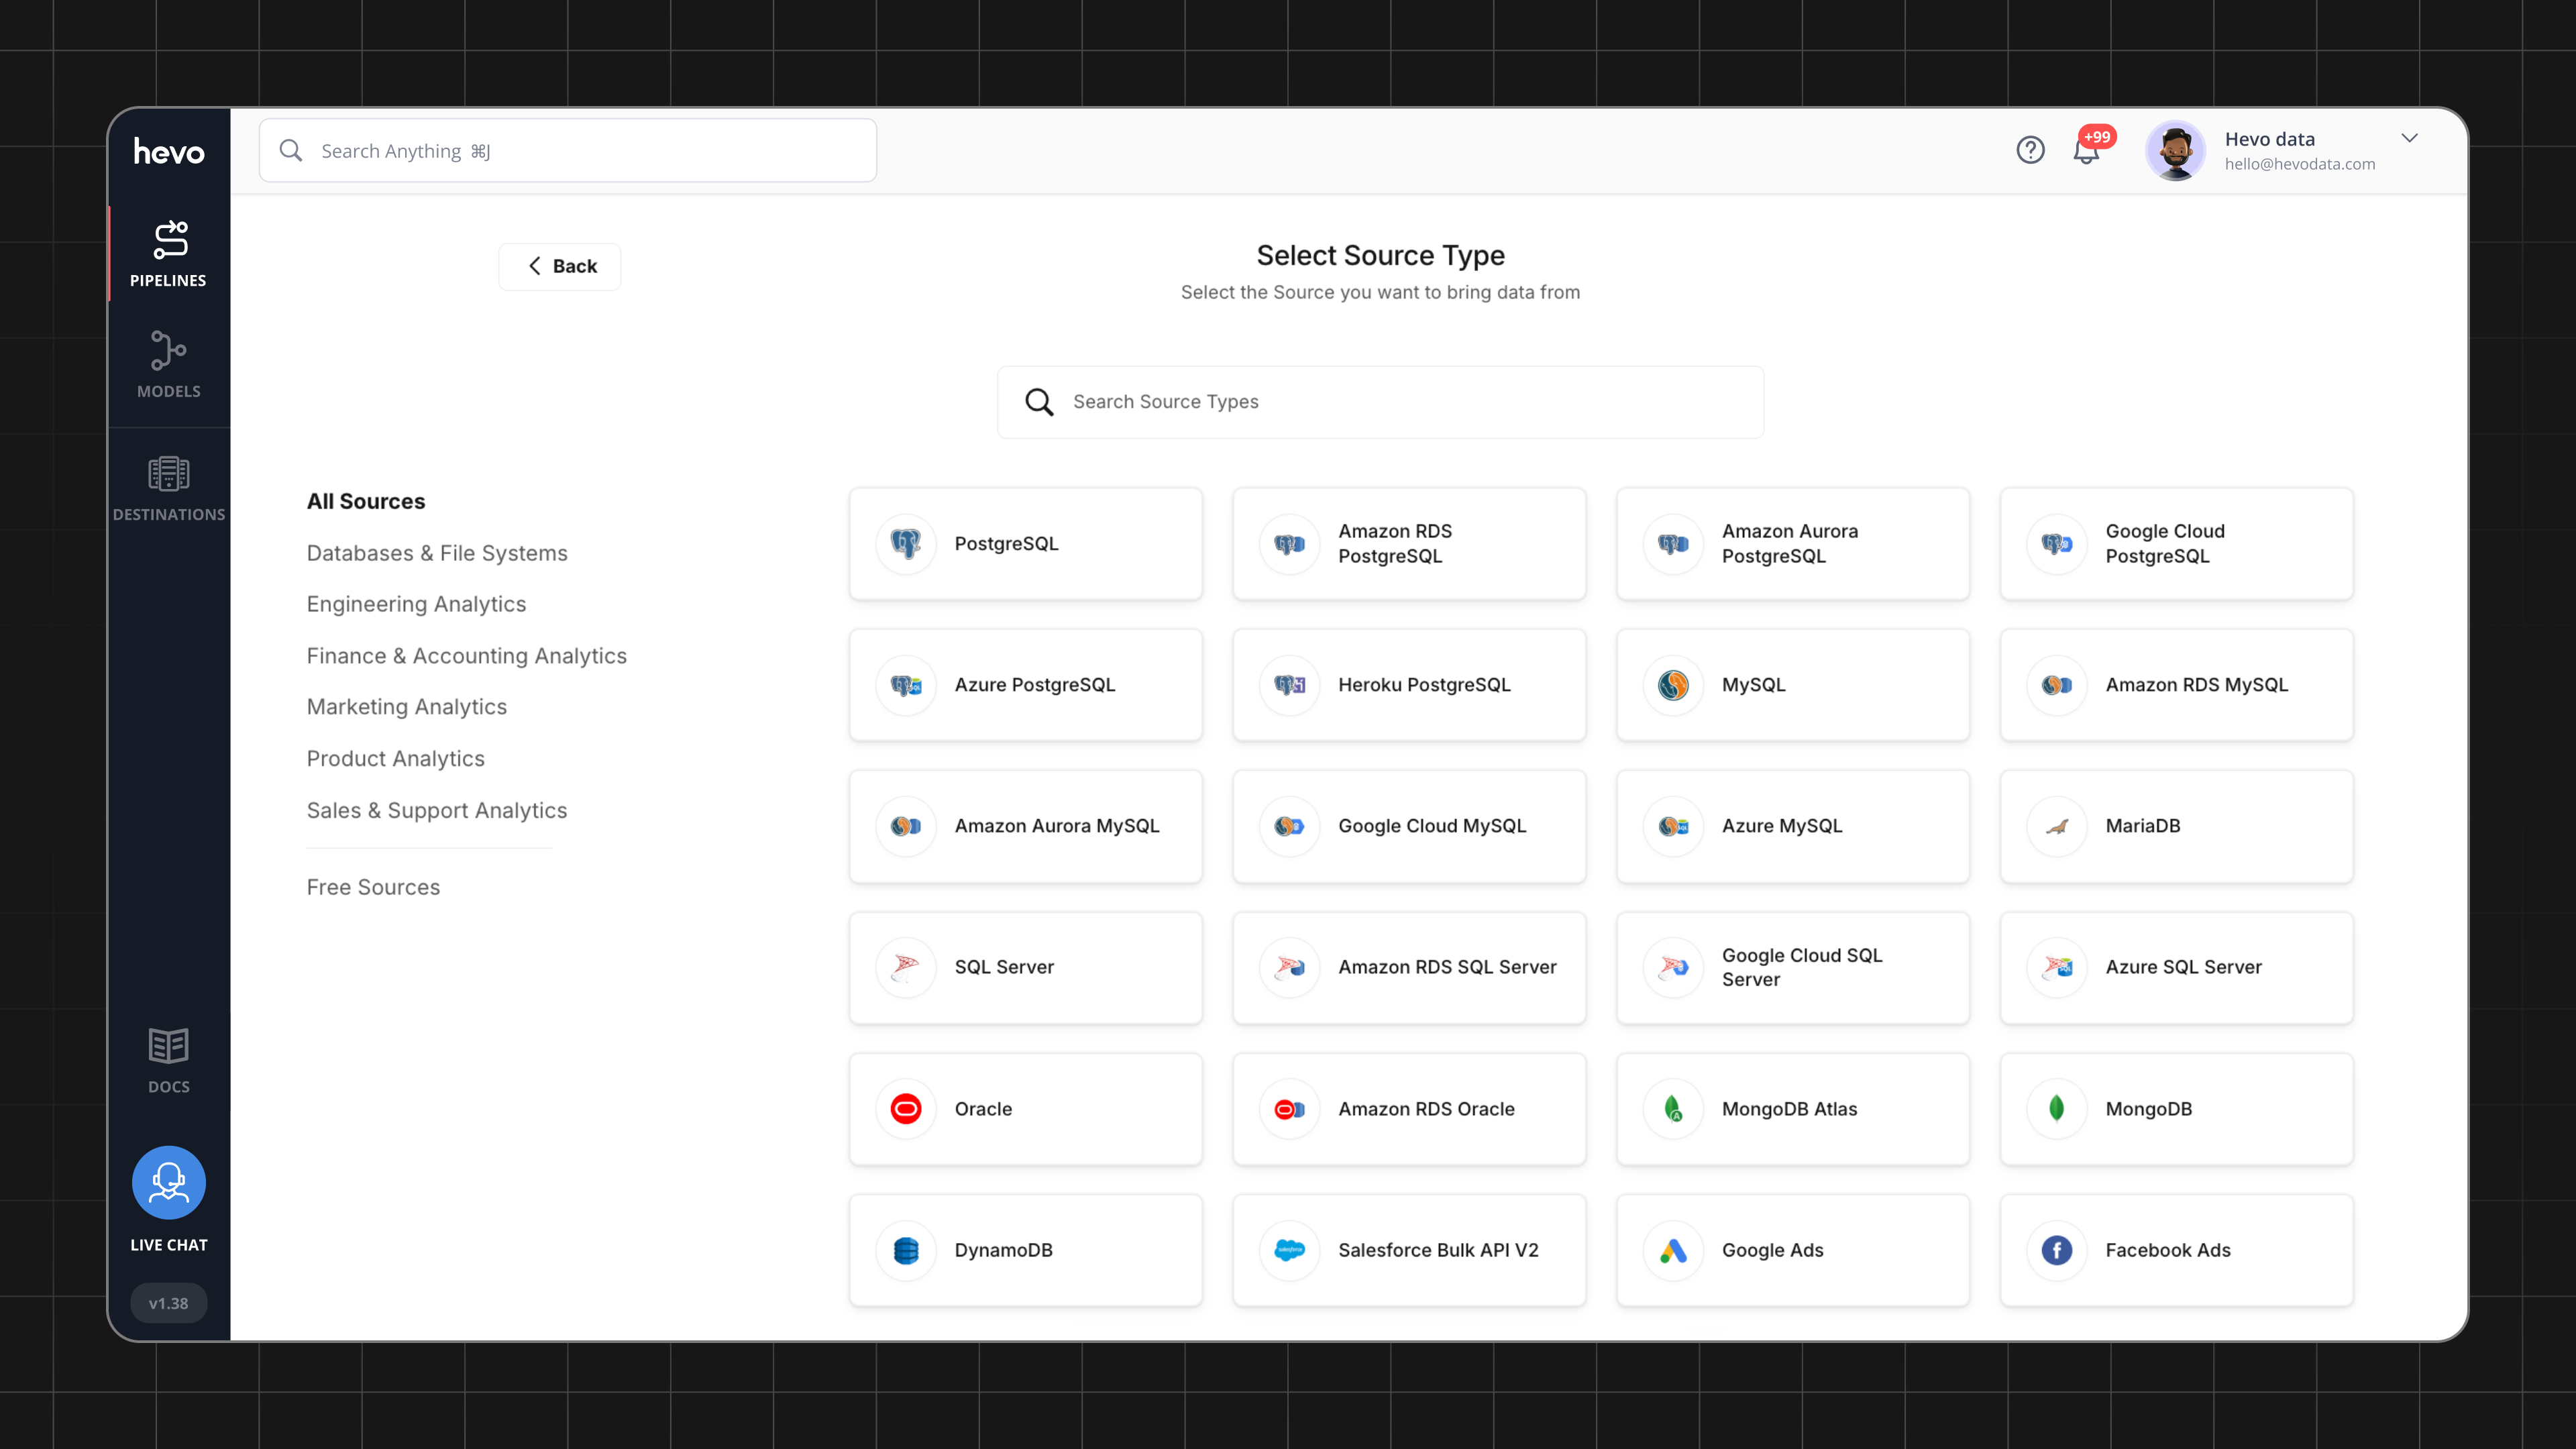2576x1449 pixels.
Task: Choose the Amazon RDS PostgreSQL source
Action: click(x=1409, y=544)
